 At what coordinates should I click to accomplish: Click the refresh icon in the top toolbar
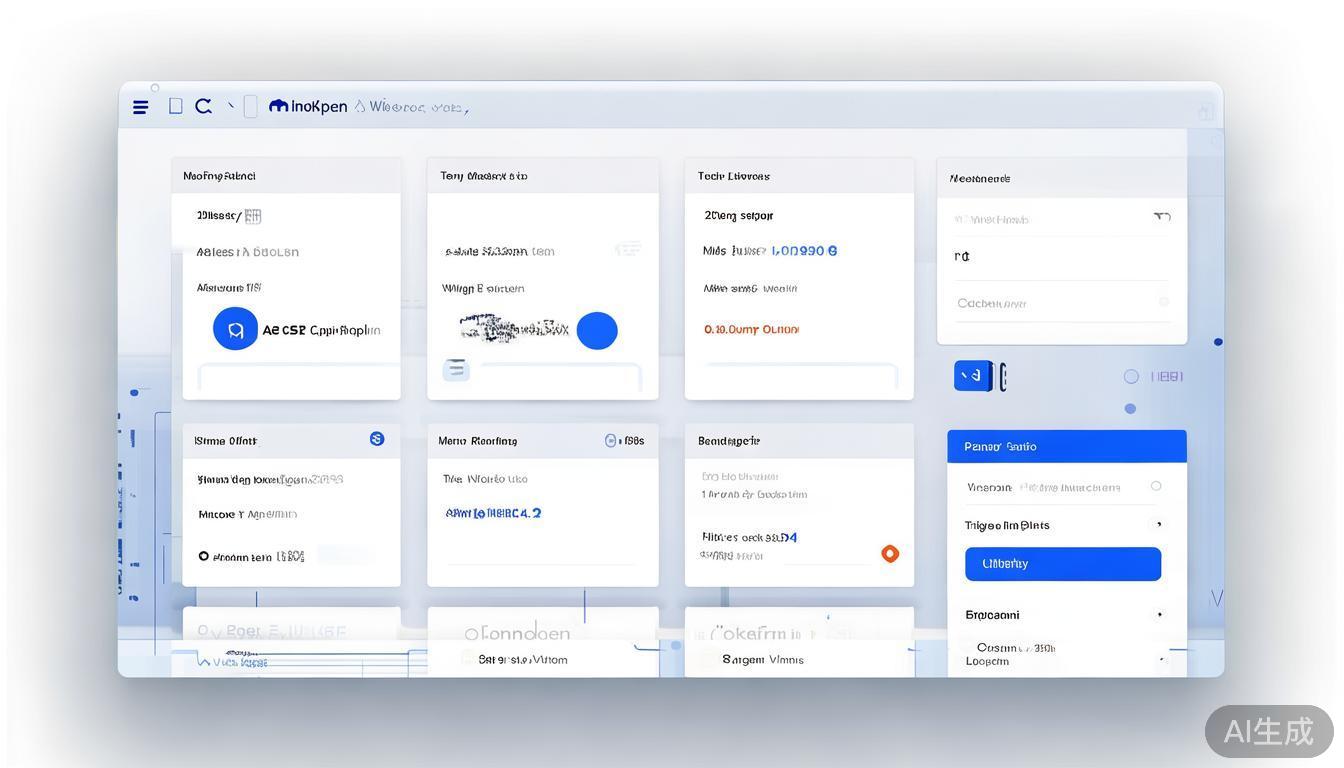pyautogui.click(x=203, y=106)
